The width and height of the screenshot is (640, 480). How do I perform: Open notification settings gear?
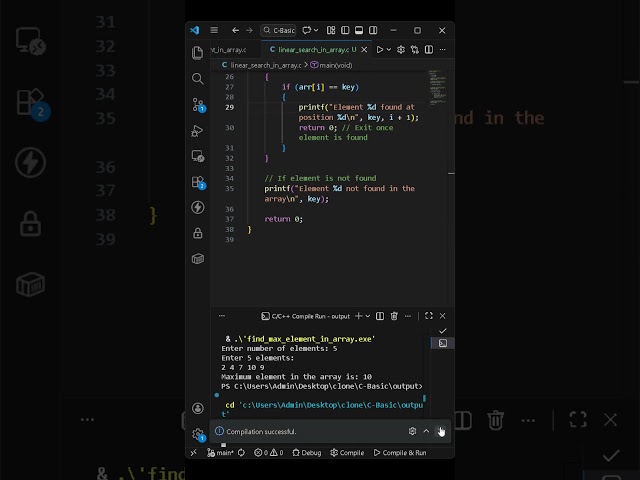[412, 431]
